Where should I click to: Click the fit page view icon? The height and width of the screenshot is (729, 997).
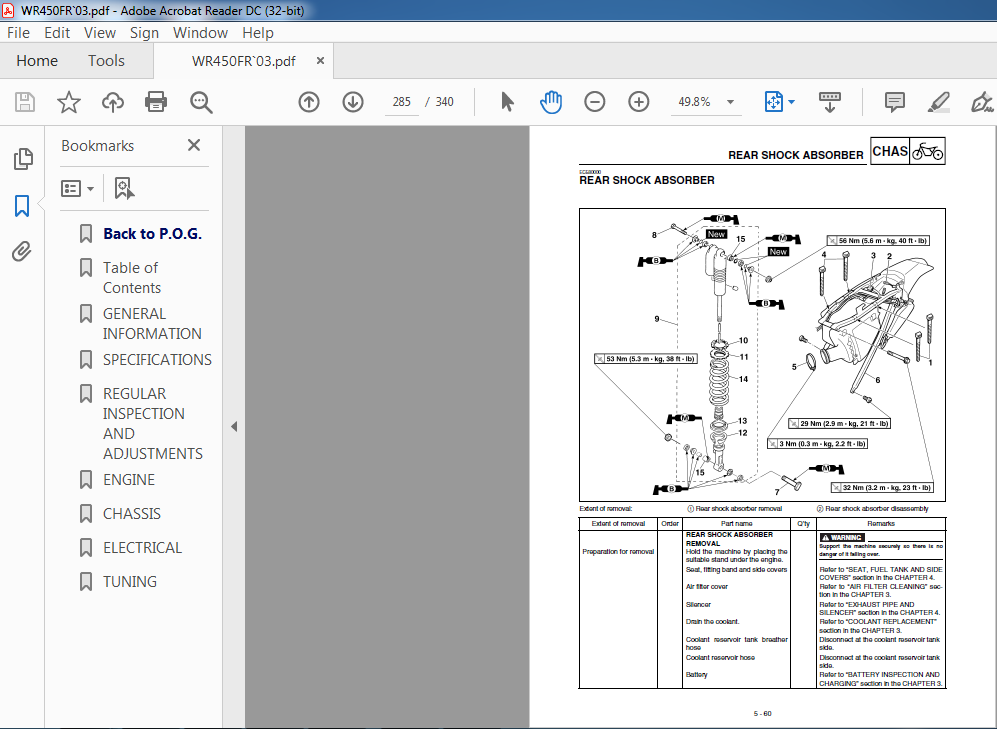point(774,102)
